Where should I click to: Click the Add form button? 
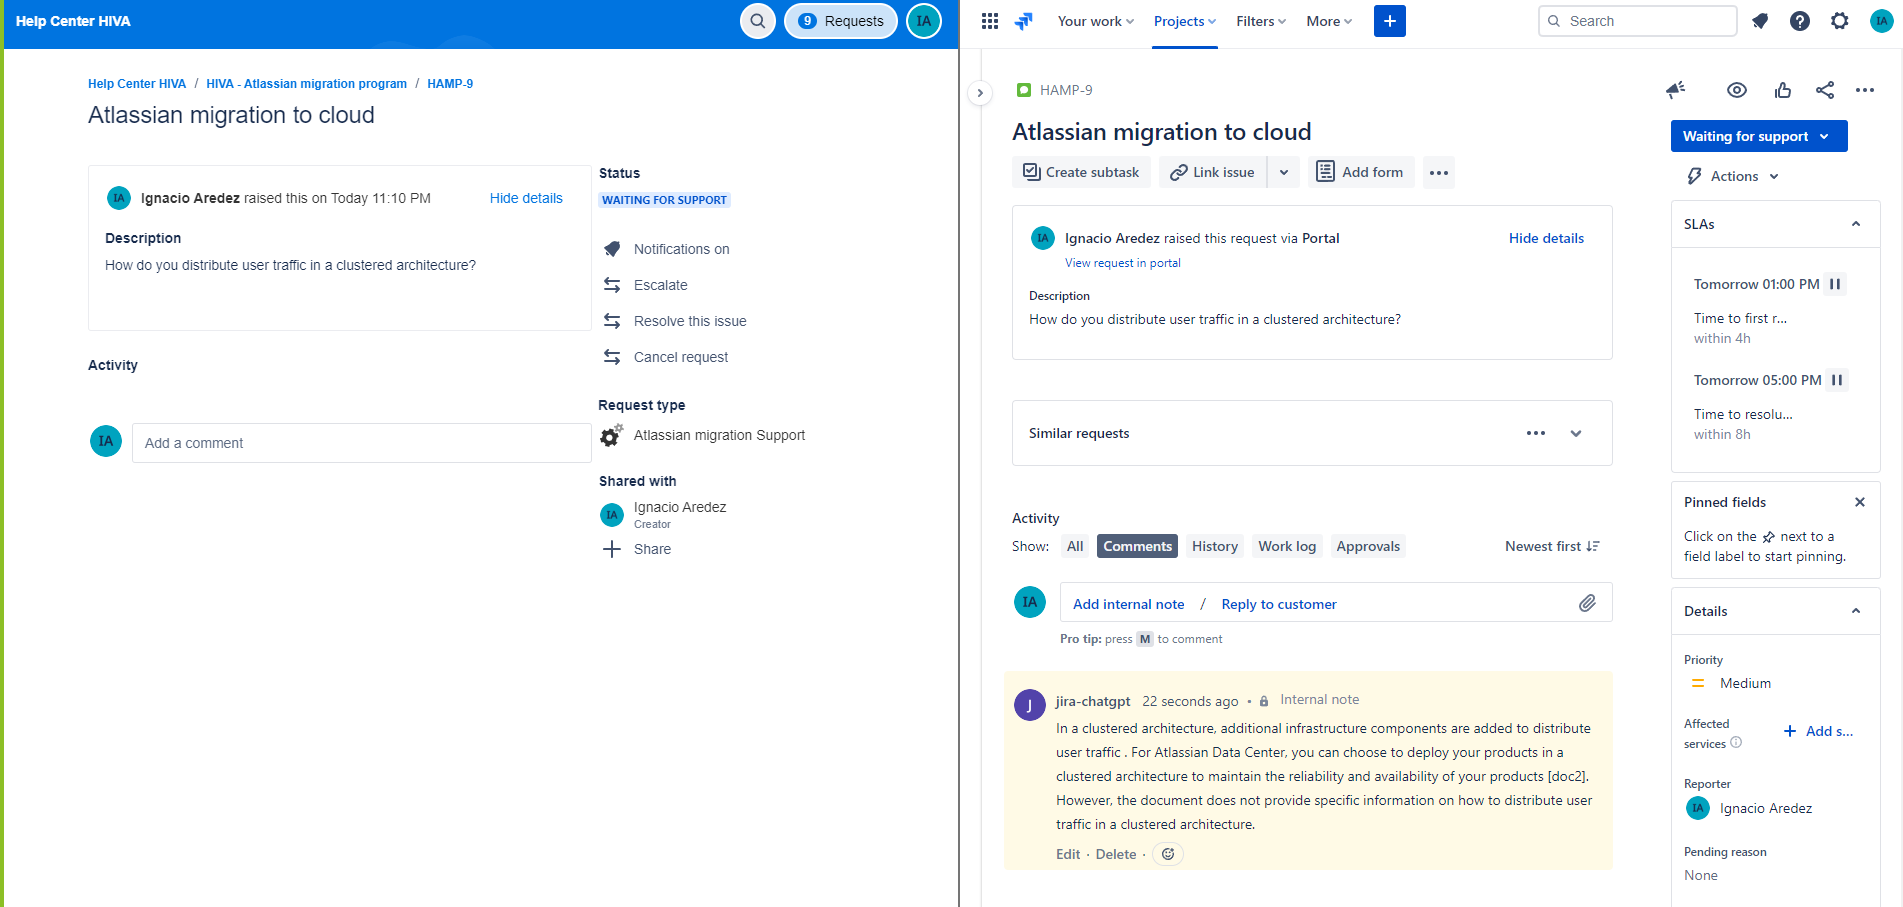tap(1361, 173)
